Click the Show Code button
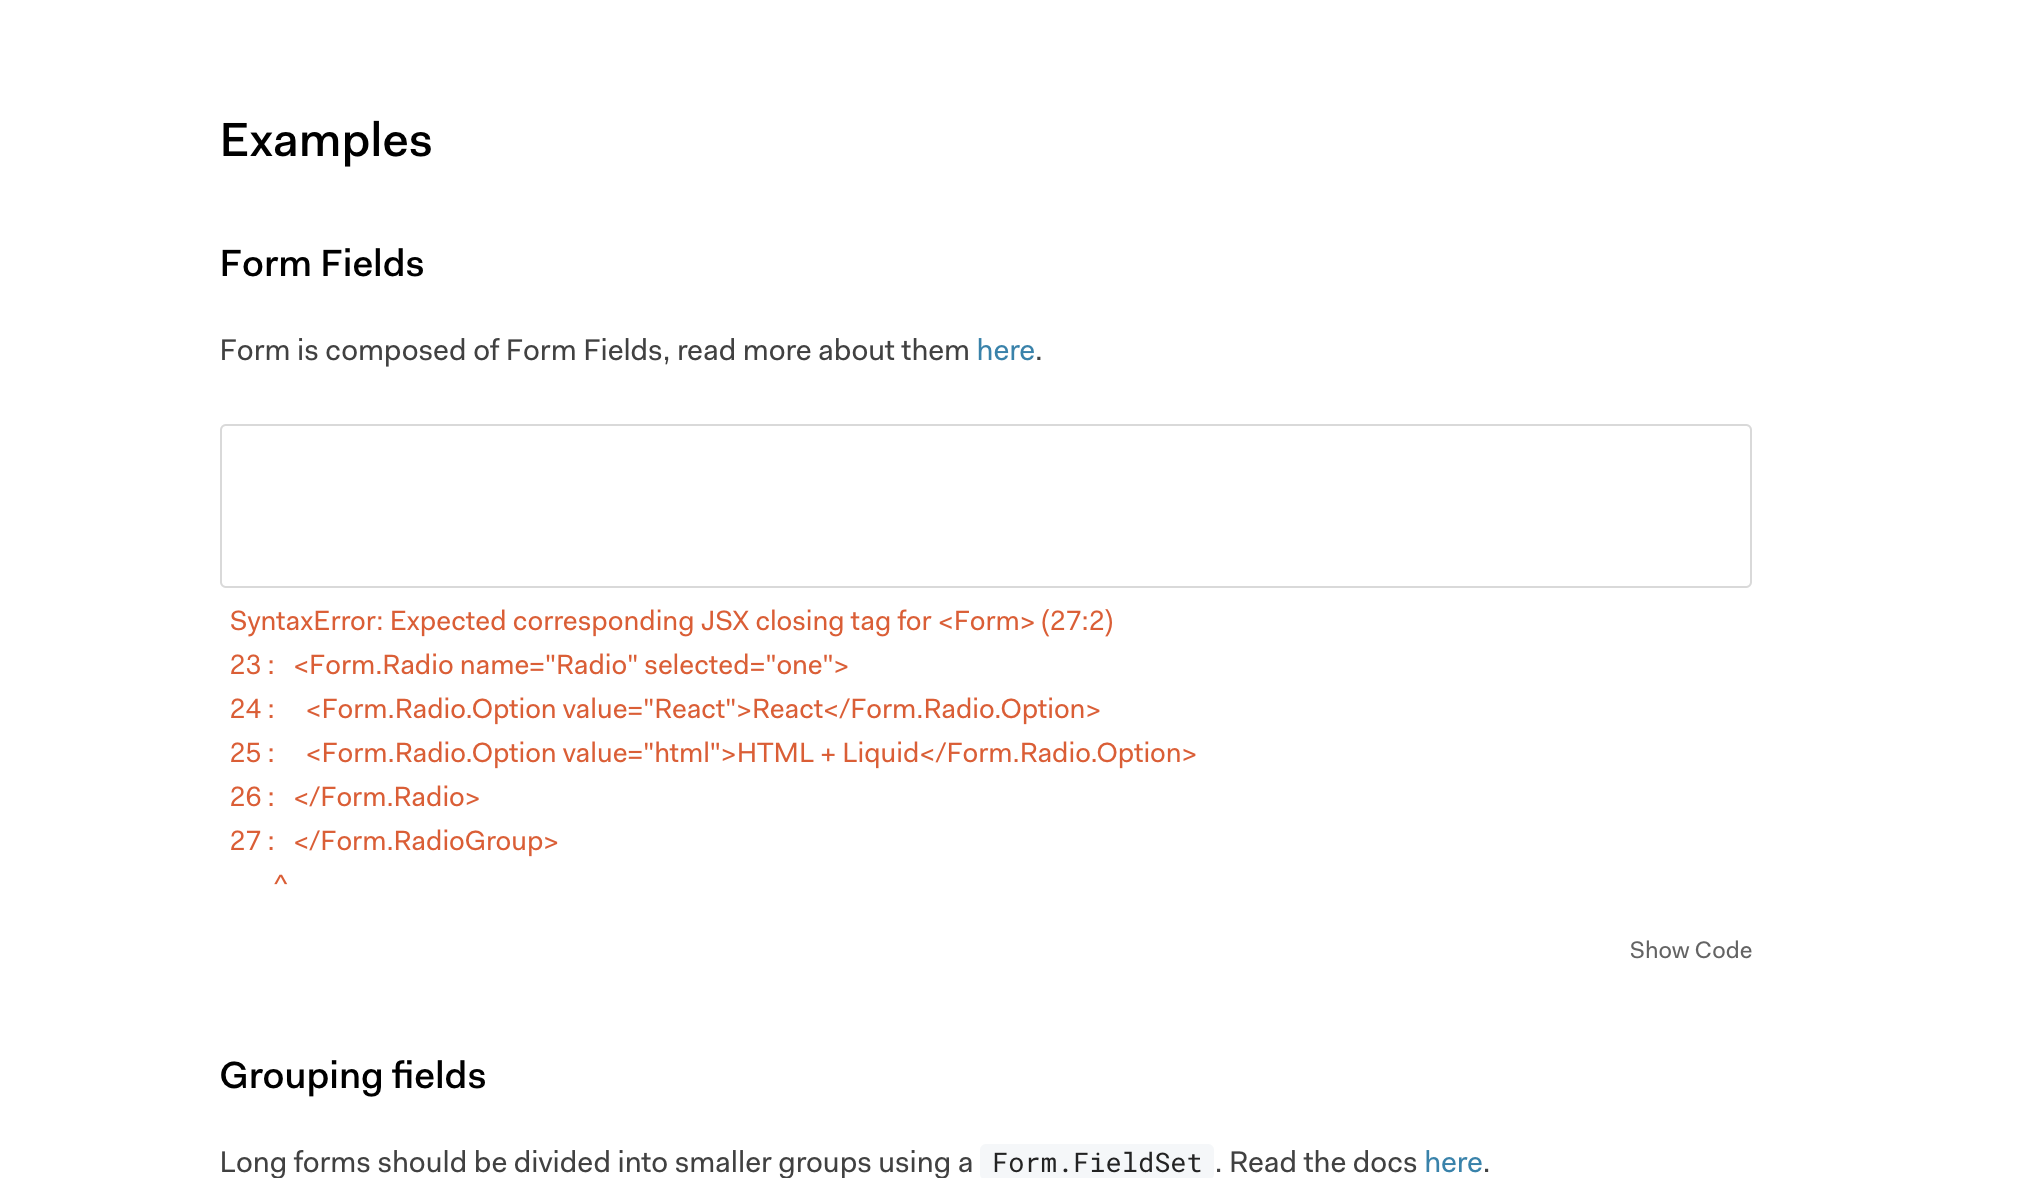Image resolution: width=2024 pixels, height=1178 pixels. click(1690, 950)
